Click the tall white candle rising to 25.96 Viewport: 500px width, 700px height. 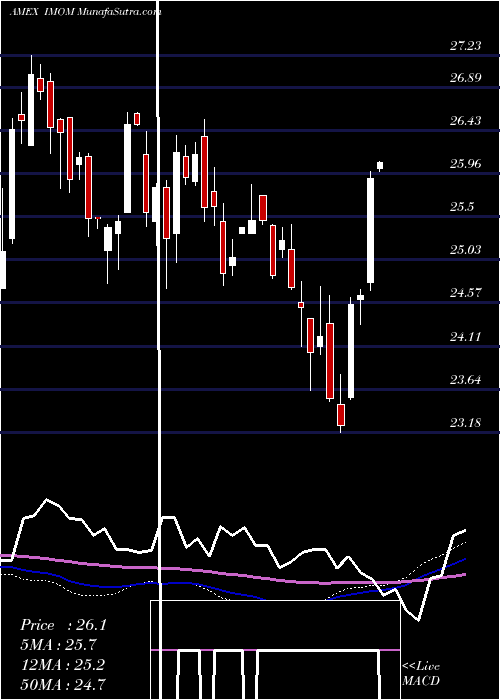pos(371,230)
